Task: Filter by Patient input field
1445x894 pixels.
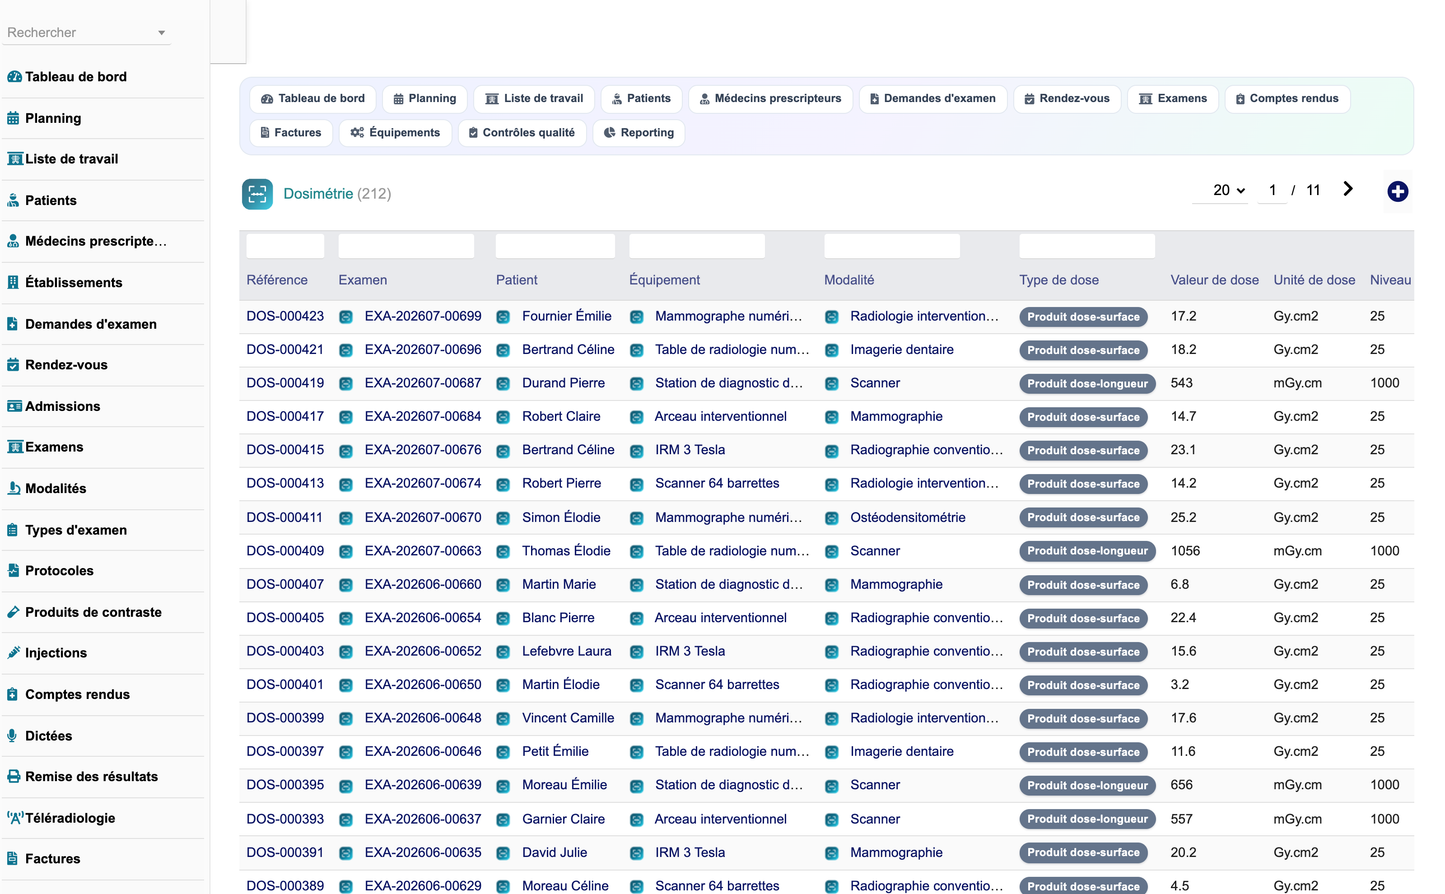Action: [x=555, y=246]
